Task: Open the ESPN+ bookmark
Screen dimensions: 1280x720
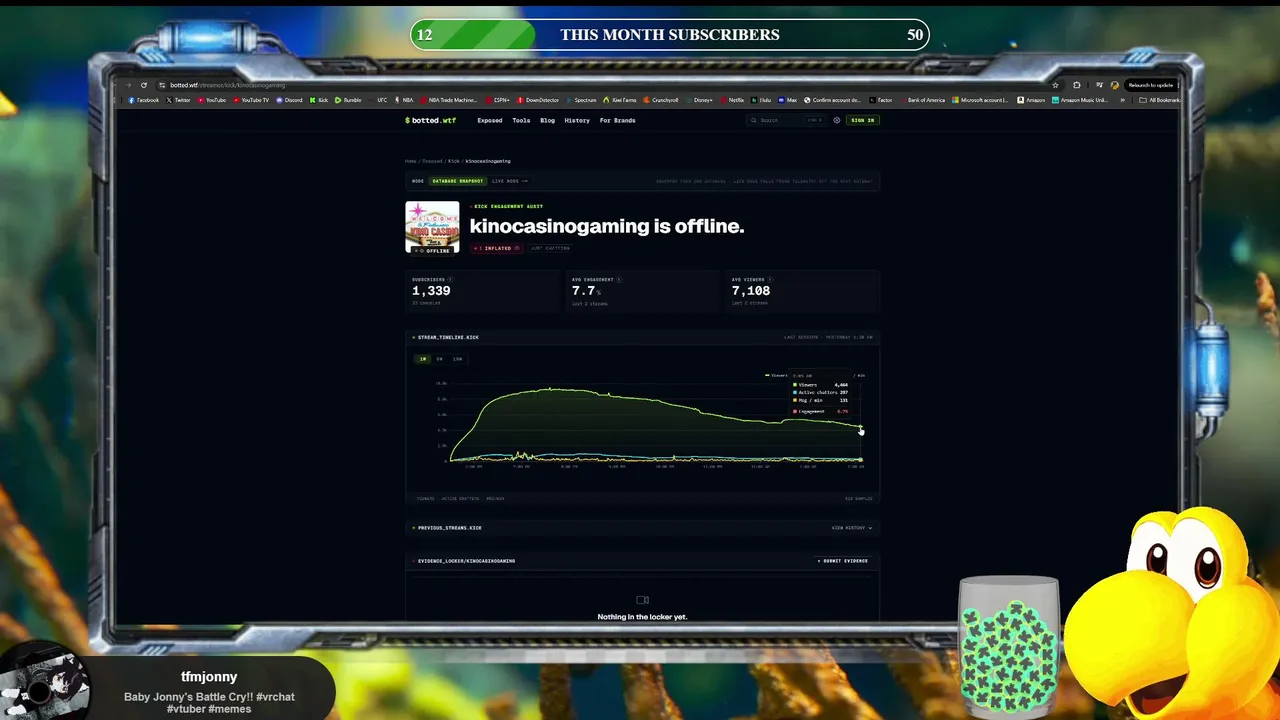Action: 499,100
